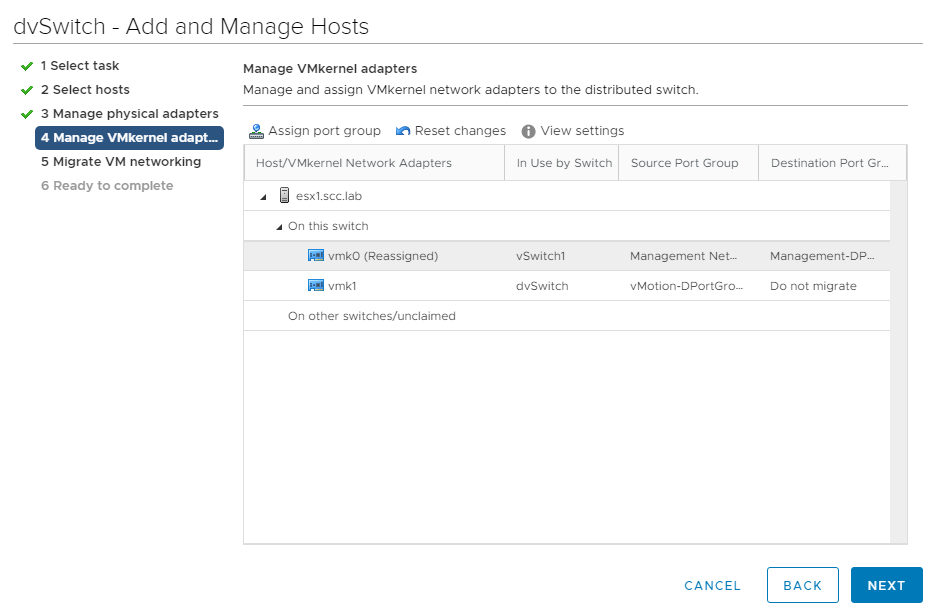The image size is (934, 610).
Task: Collapse the On this switch group
Action: 280,226
